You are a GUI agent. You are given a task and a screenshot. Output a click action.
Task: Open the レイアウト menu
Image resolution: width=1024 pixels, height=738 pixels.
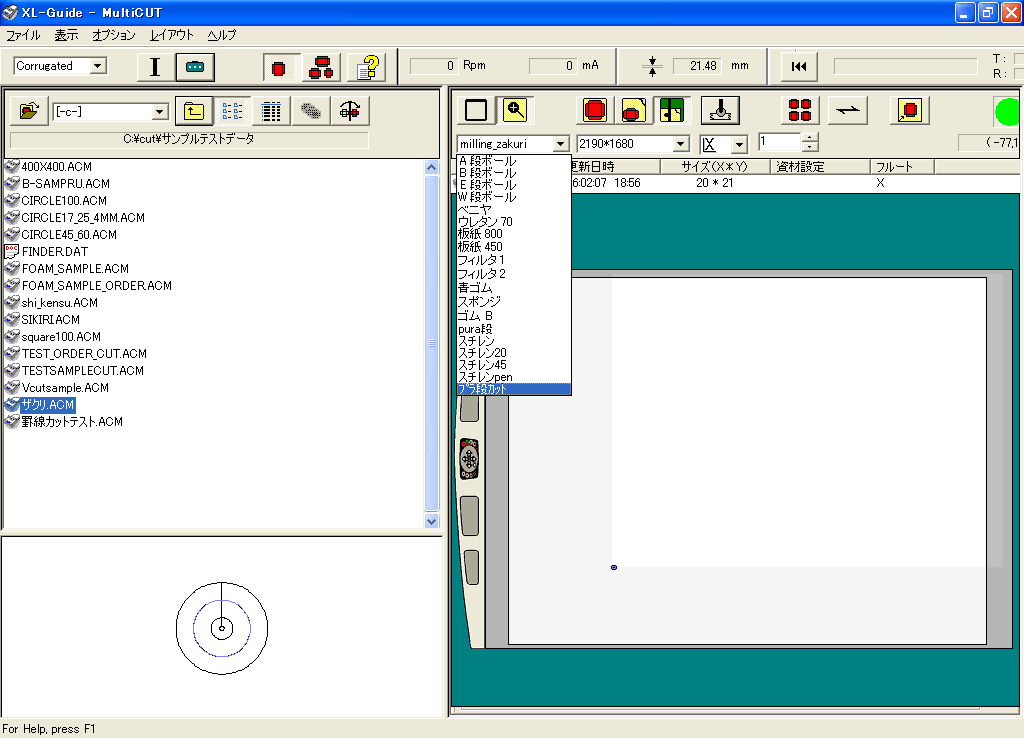172,35
